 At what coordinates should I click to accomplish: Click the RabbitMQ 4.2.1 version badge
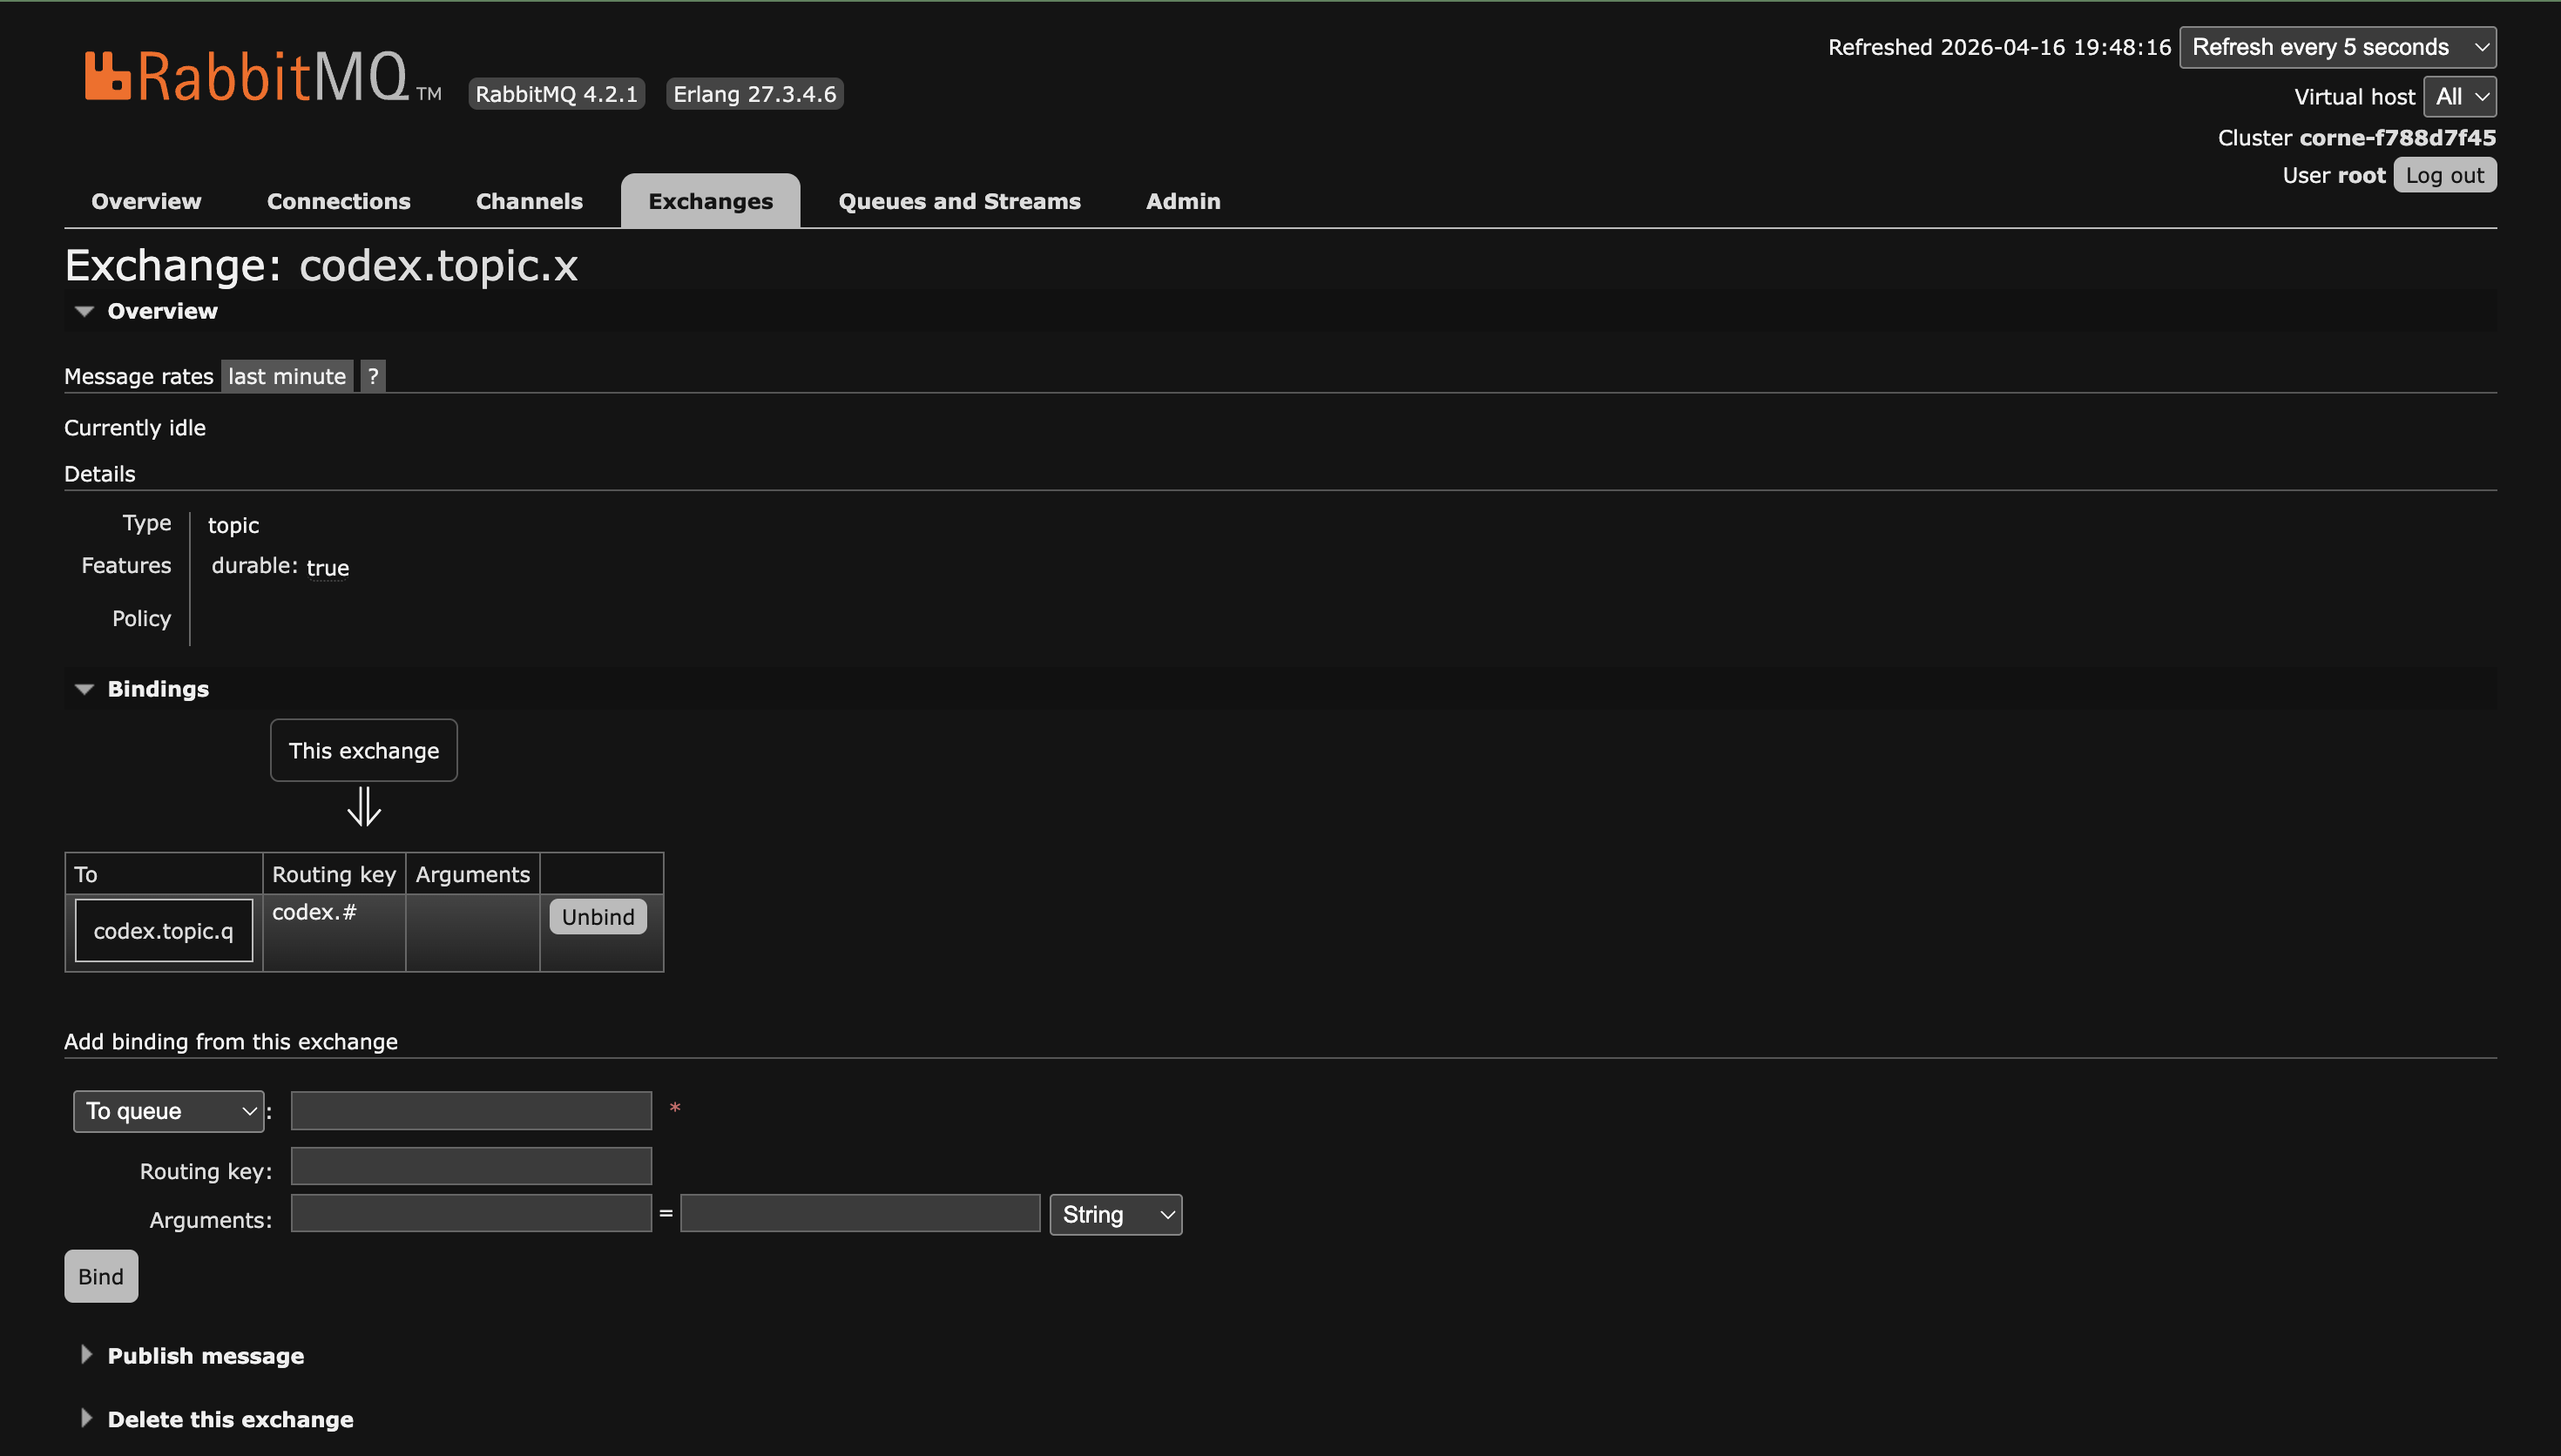(x=556, y=94)
